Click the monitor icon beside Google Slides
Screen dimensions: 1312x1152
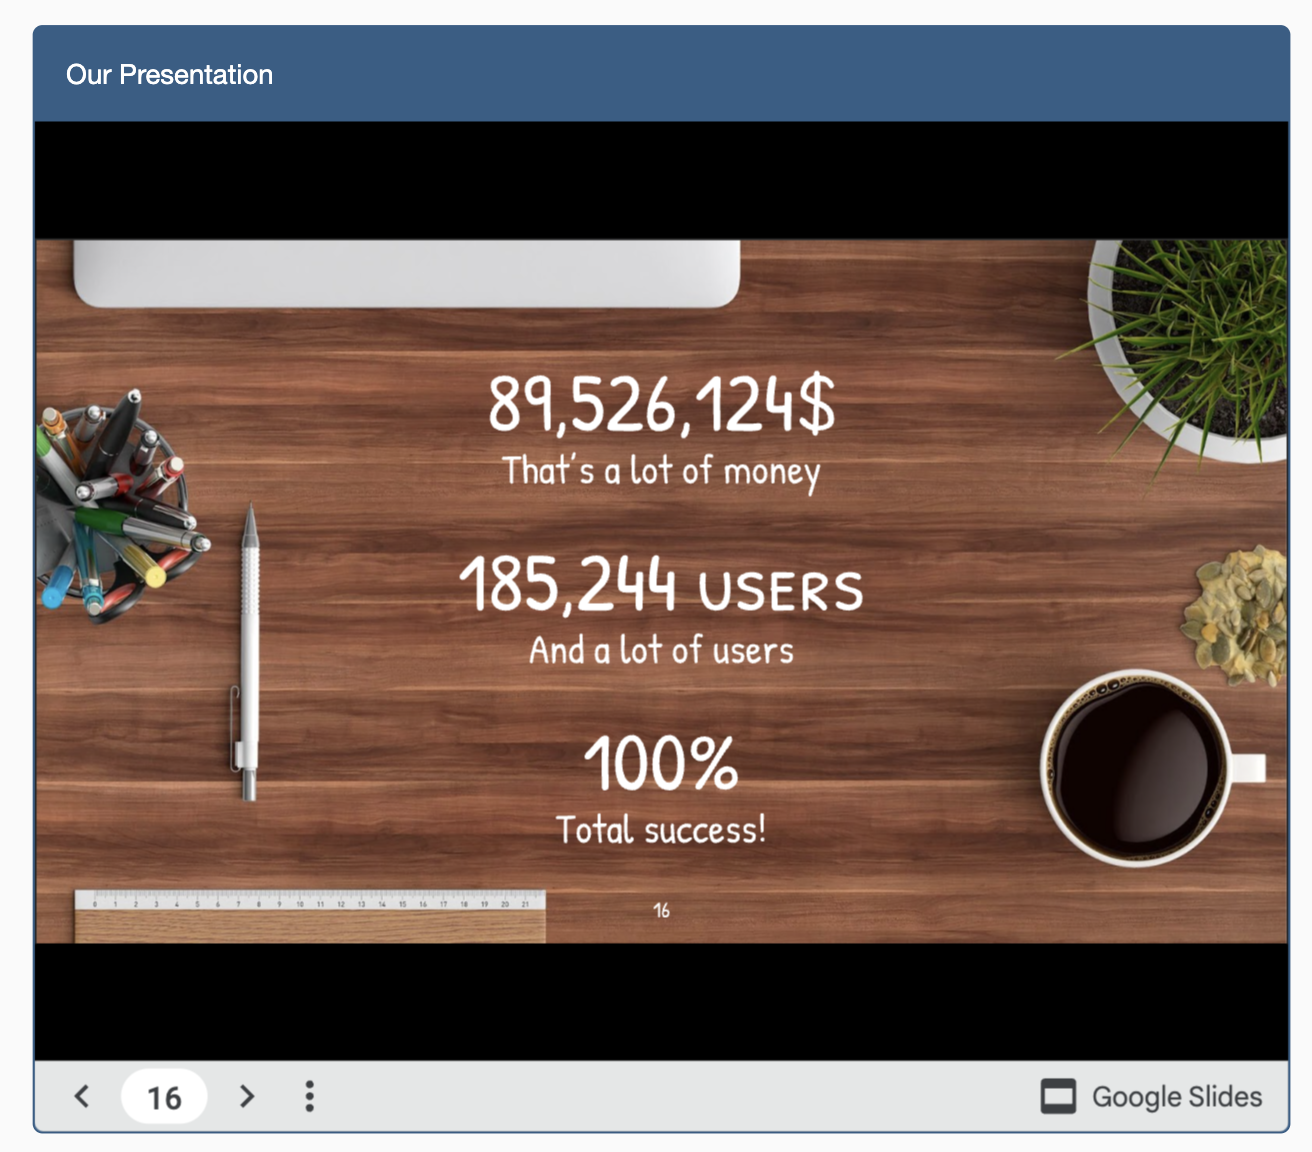1059,1096
